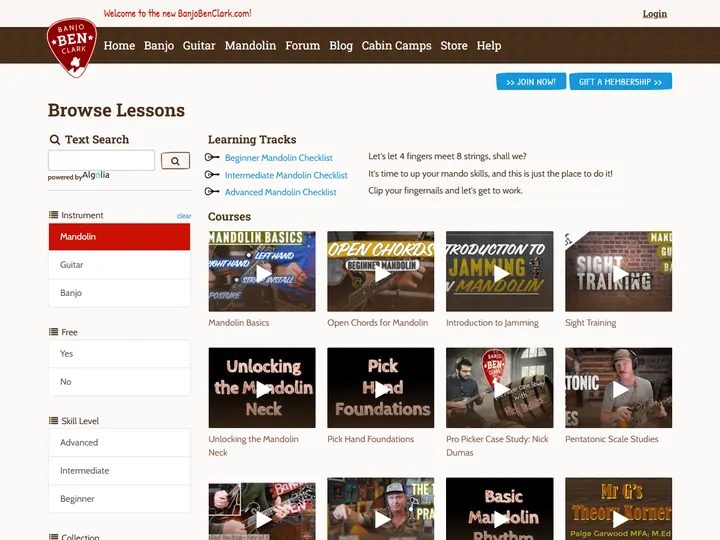
Task: Open the Store page
Action: pyautogui.click(x=454, y=45)
